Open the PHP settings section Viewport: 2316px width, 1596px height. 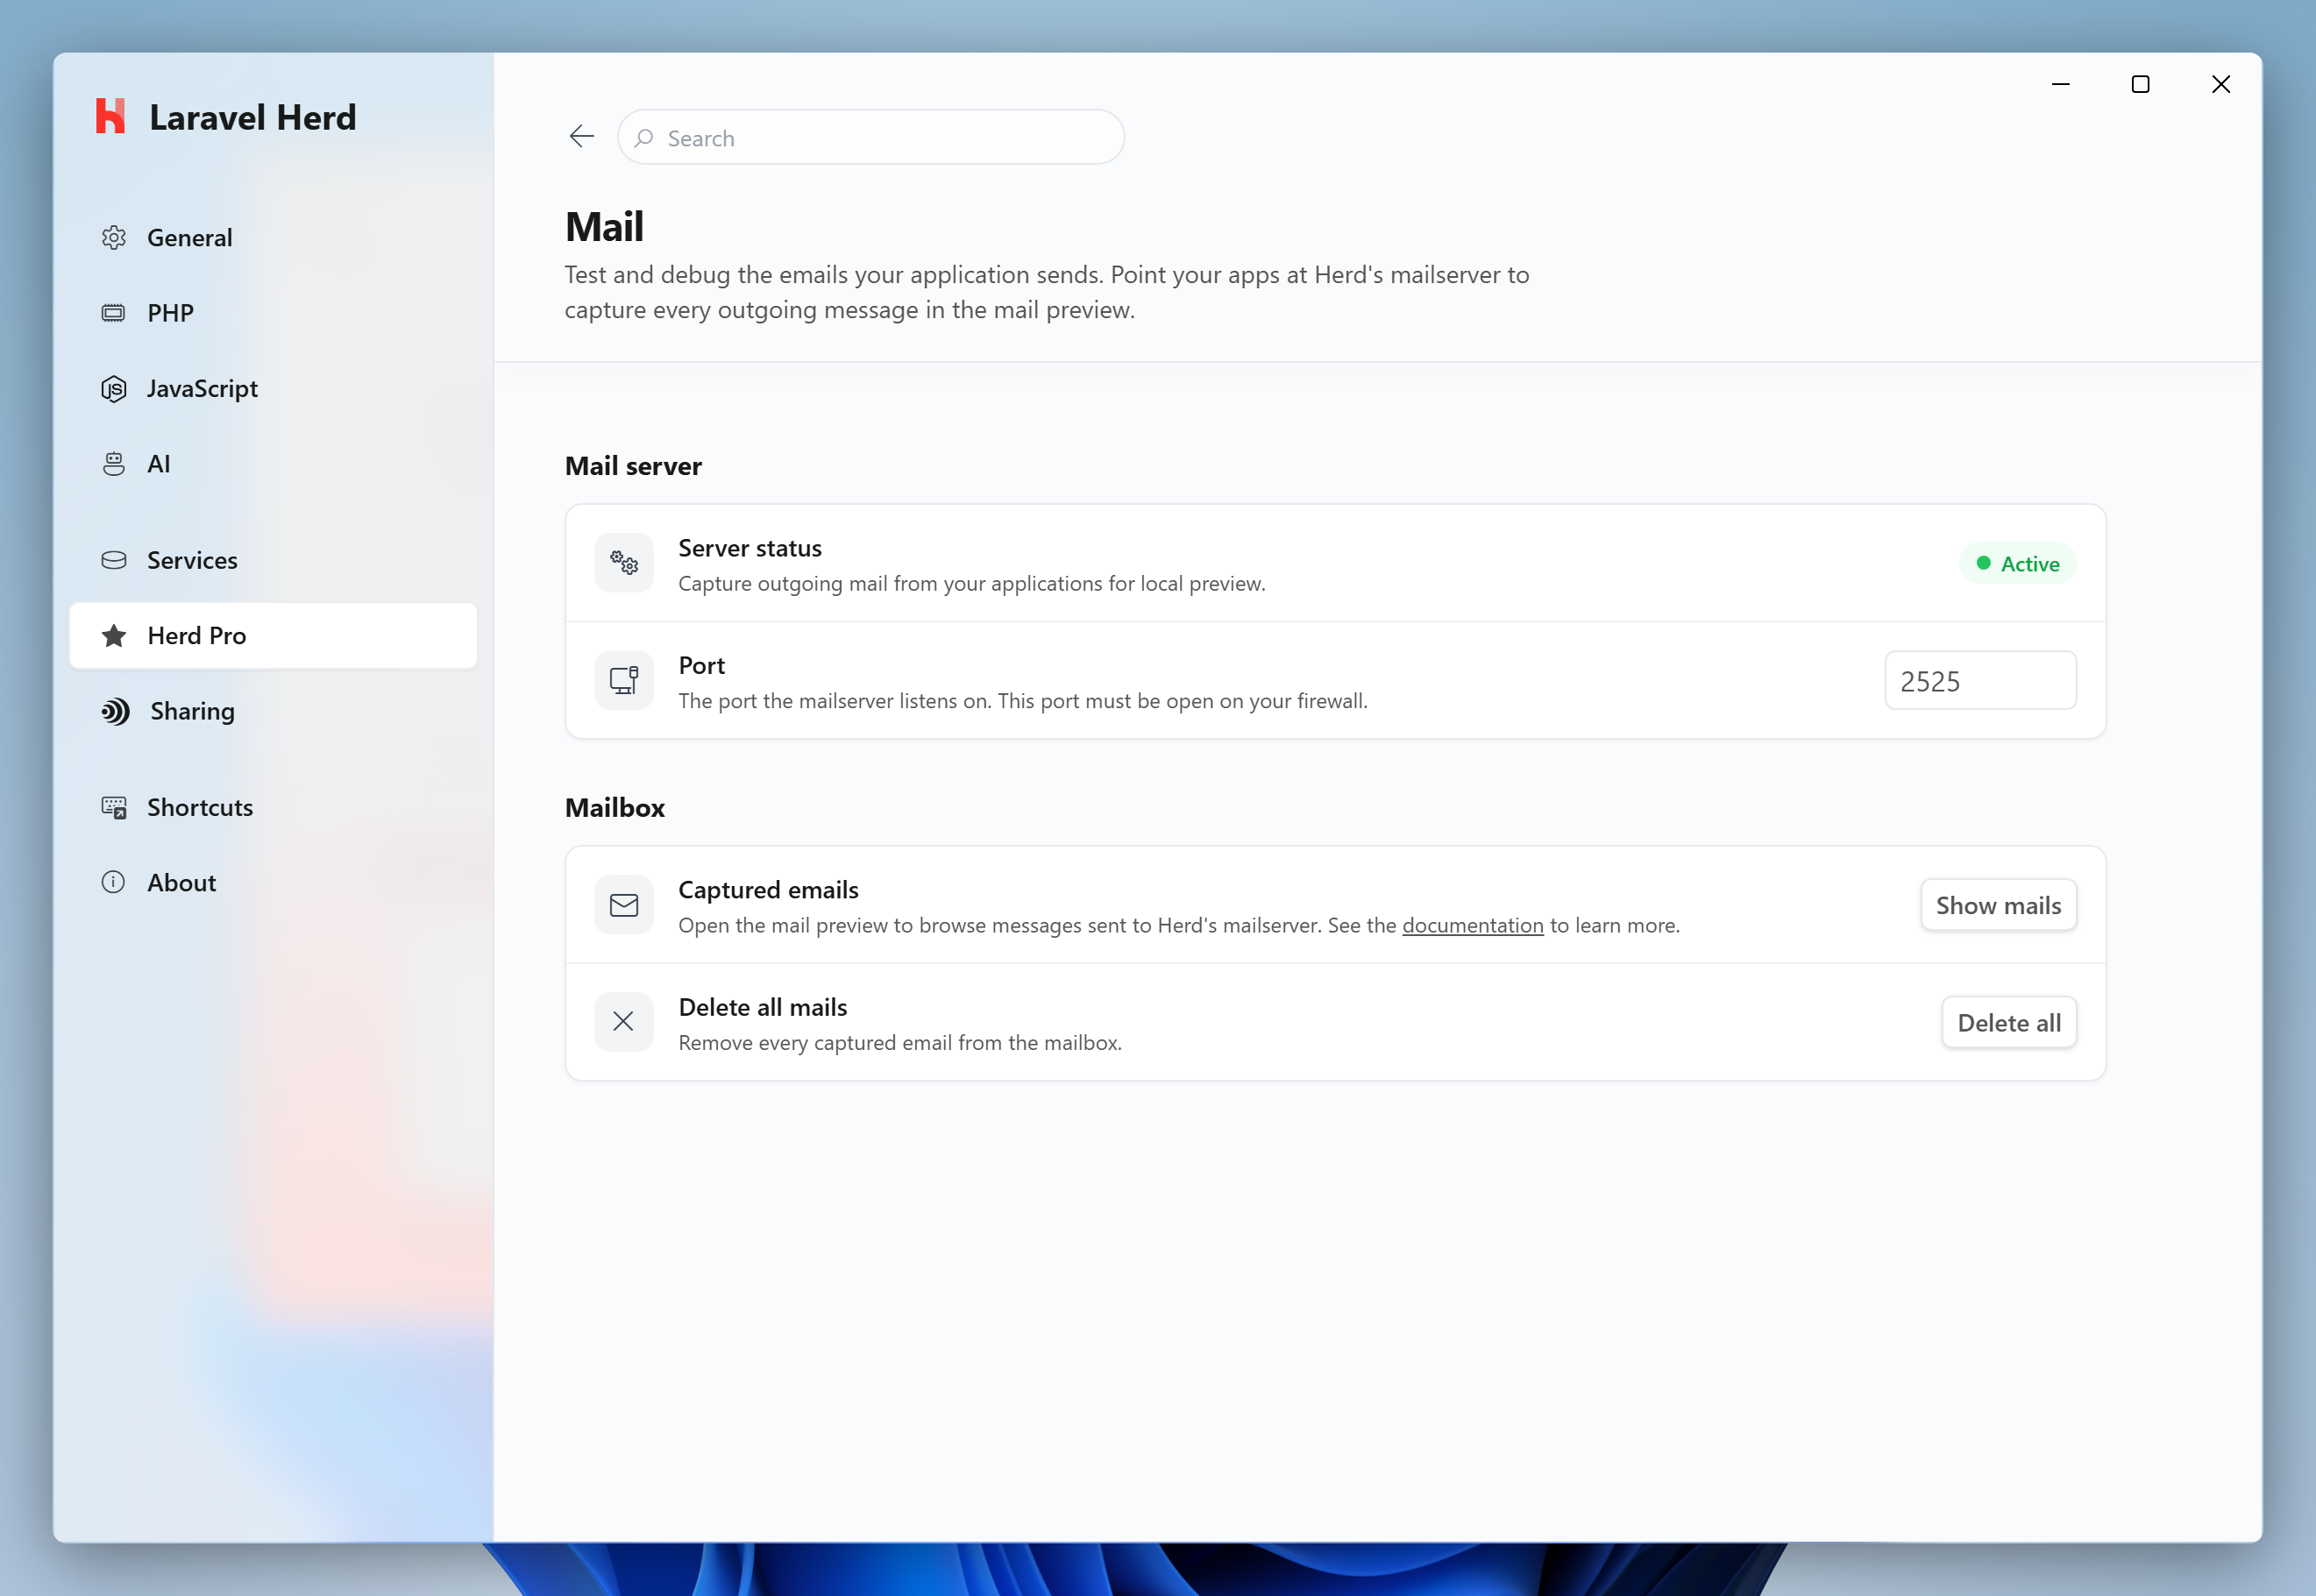[x=274, y=313]
